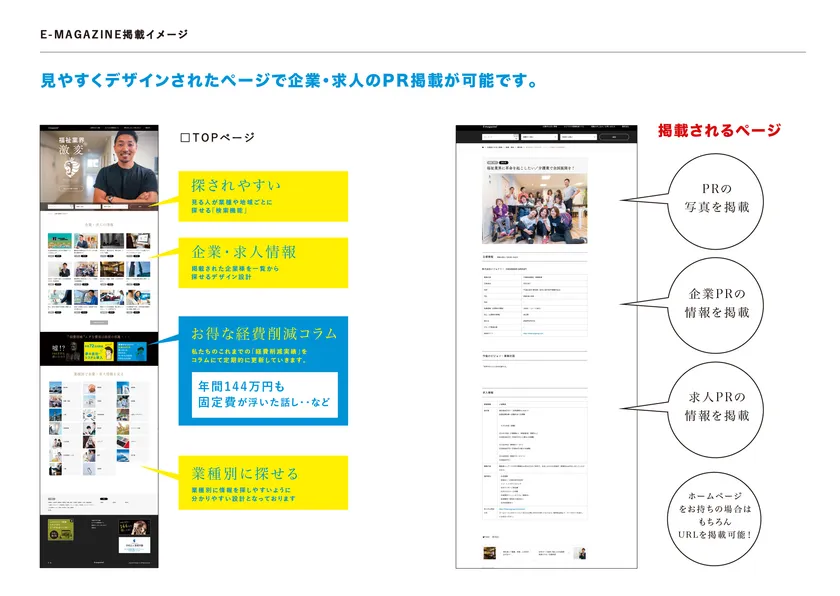
Task: Click the 'PRの写真を掲載' speech bubble
Action: click(x=716, y=201)
